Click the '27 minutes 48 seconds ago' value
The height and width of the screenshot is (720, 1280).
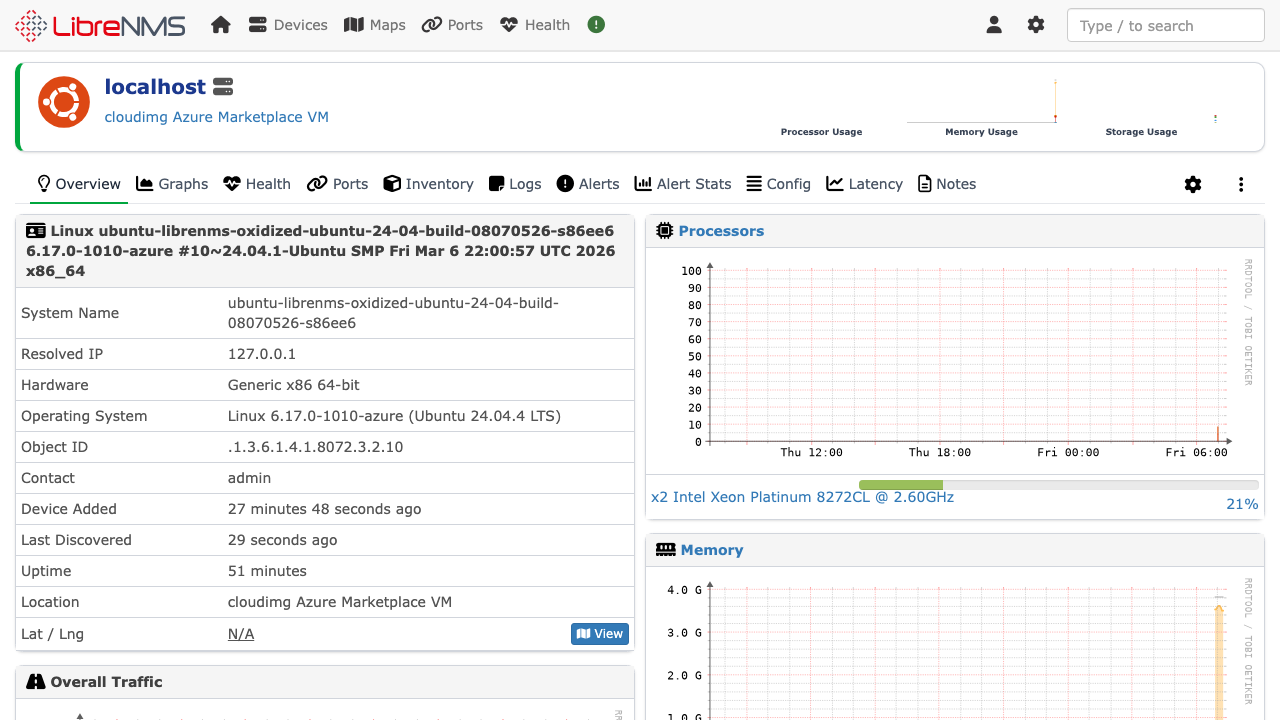(x=325, y=509)
